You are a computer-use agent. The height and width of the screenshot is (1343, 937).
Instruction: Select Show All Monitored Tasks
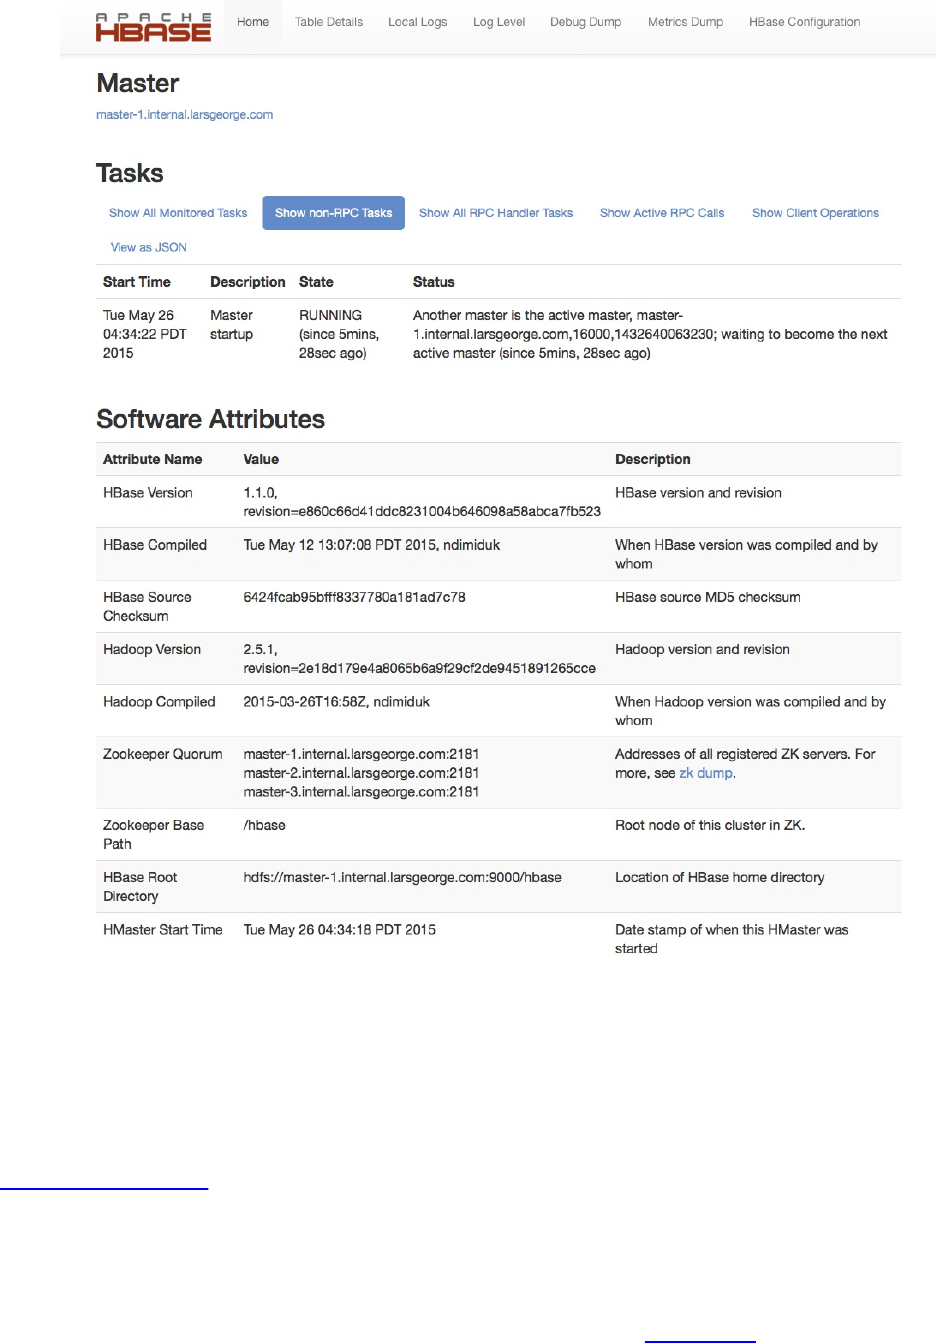pyautogui.click(x=178, y=213)
